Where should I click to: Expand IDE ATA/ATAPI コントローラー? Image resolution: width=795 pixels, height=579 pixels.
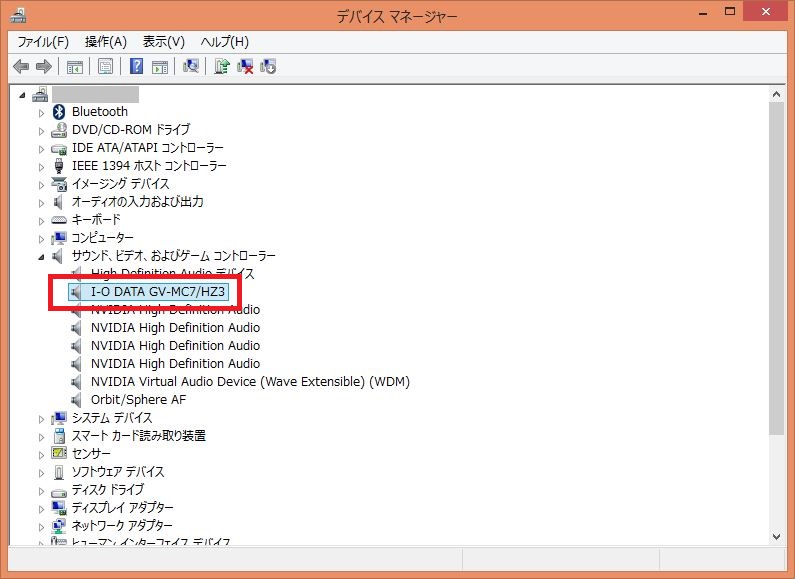coord(42,149)
